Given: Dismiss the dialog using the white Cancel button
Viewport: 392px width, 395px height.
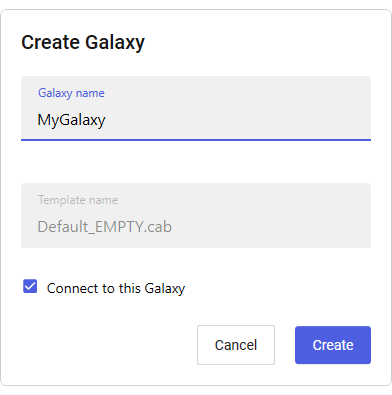Looking at the screenshot, I should 236,345.
